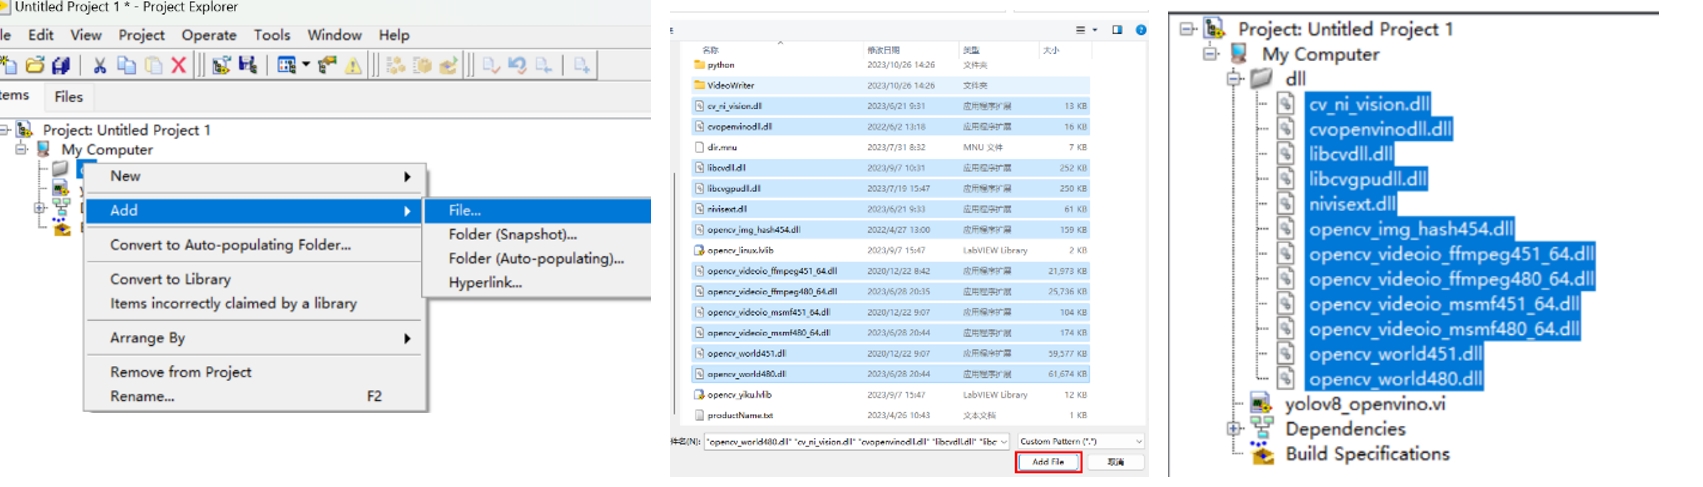Click the Open Project folder icon
Image resolution: width=1703 pixels, height=487 pixels.
click(35, 65)
